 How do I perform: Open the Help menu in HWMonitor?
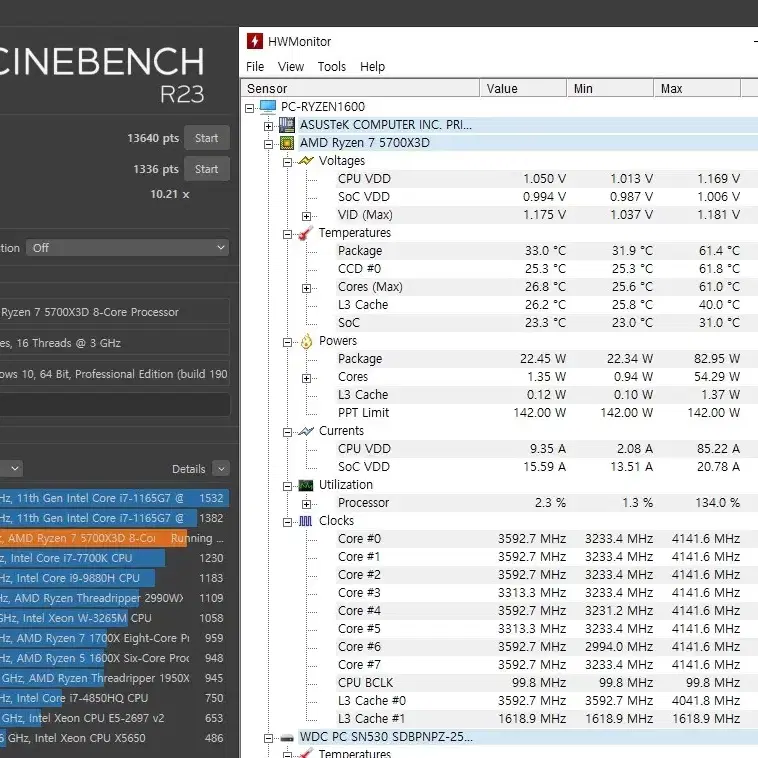click(x=372, y=66)
